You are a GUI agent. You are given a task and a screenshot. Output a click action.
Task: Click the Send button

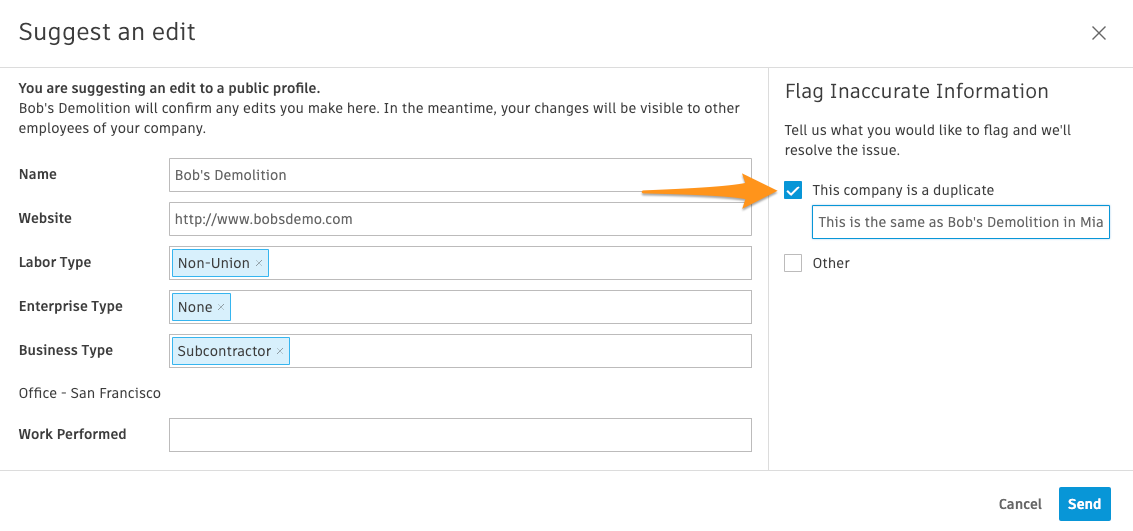click(1084, 504)
